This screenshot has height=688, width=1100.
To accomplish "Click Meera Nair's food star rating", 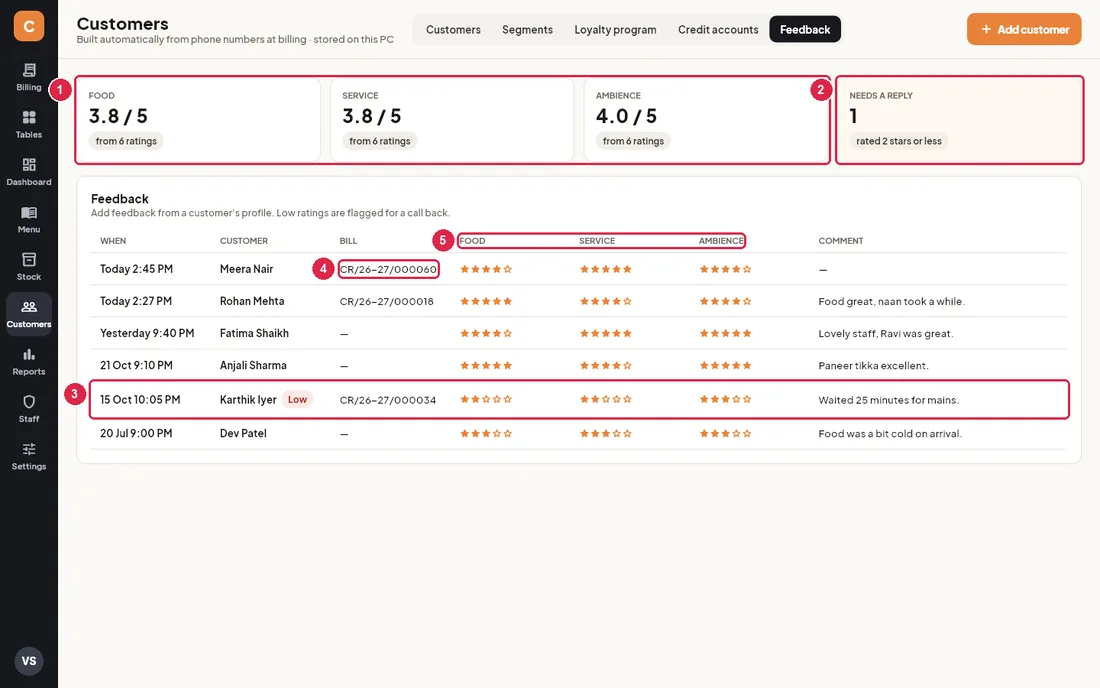I will pos(486,269).
